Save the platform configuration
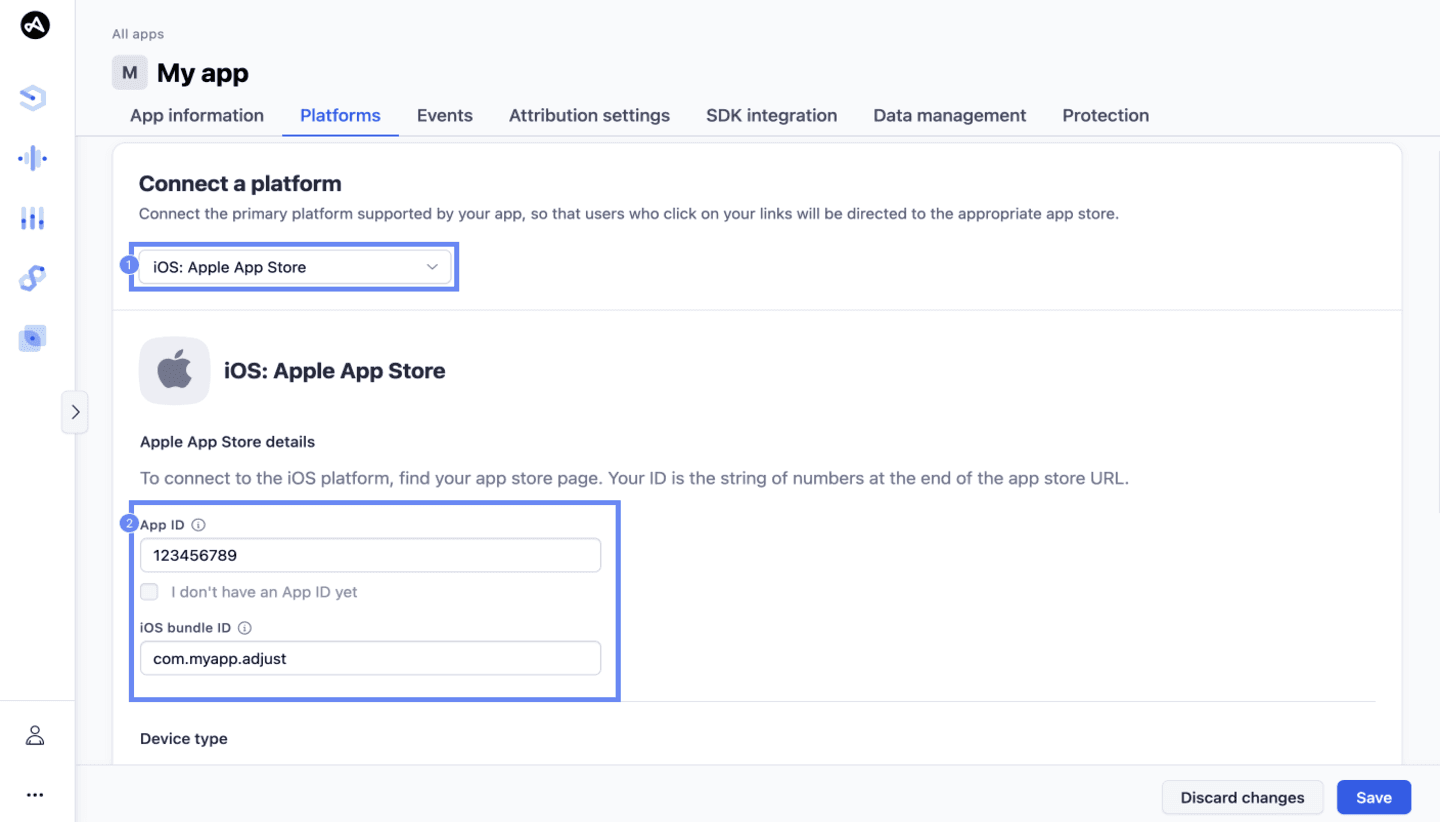Screen dimensions: 1440x822 1373,797
